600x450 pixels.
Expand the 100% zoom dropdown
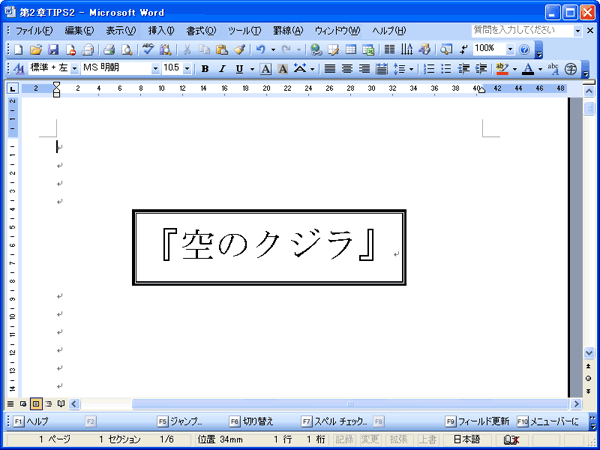click(510, 49)
